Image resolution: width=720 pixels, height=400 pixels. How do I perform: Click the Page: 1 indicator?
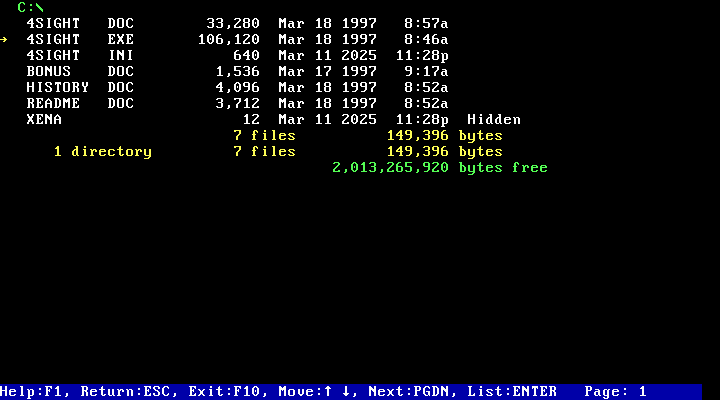615,392
